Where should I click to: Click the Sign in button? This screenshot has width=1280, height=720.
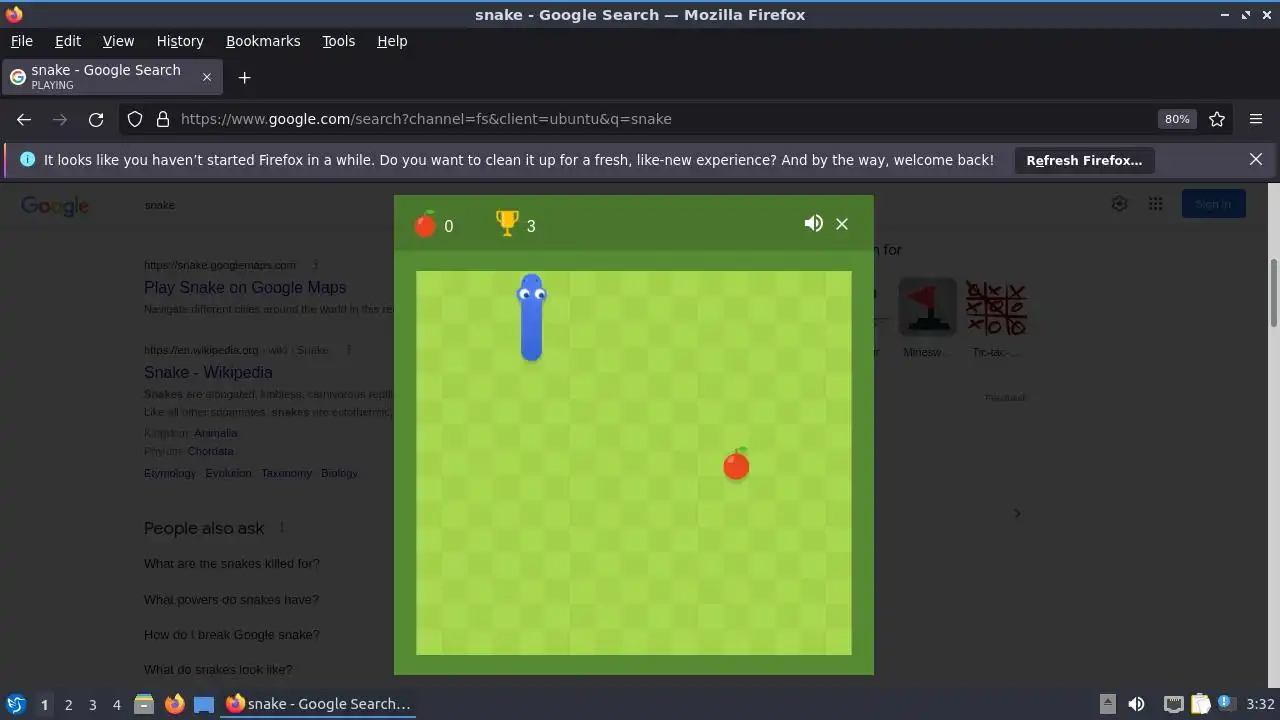(1213, 204)
